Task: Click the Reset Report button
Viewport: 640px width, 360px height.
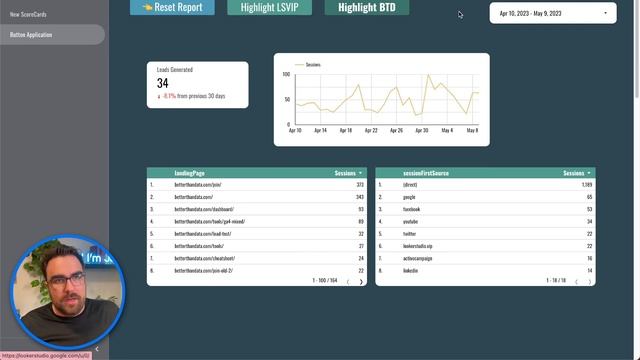Action: [172, 7]
